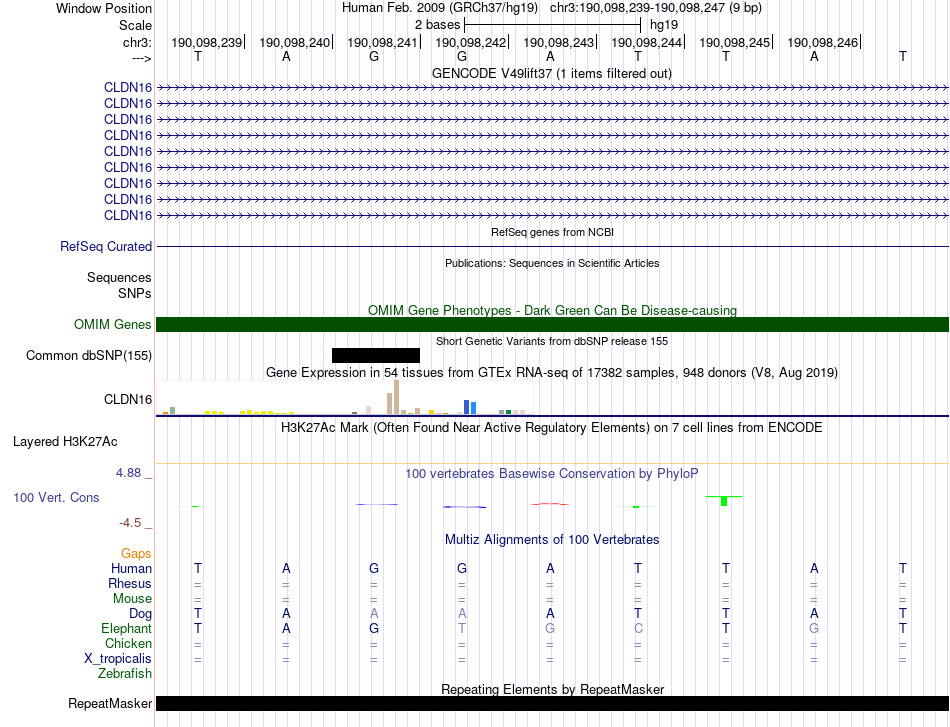Open the GENCODE V49lift37 track title
950x727 pixels.
pyautogui.click(x=552, y=73)
